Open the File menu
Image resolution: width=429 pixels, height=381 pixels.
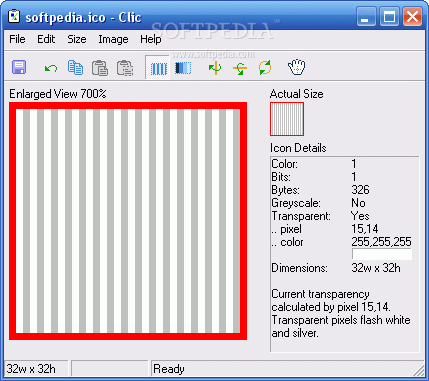pos(17,39)
